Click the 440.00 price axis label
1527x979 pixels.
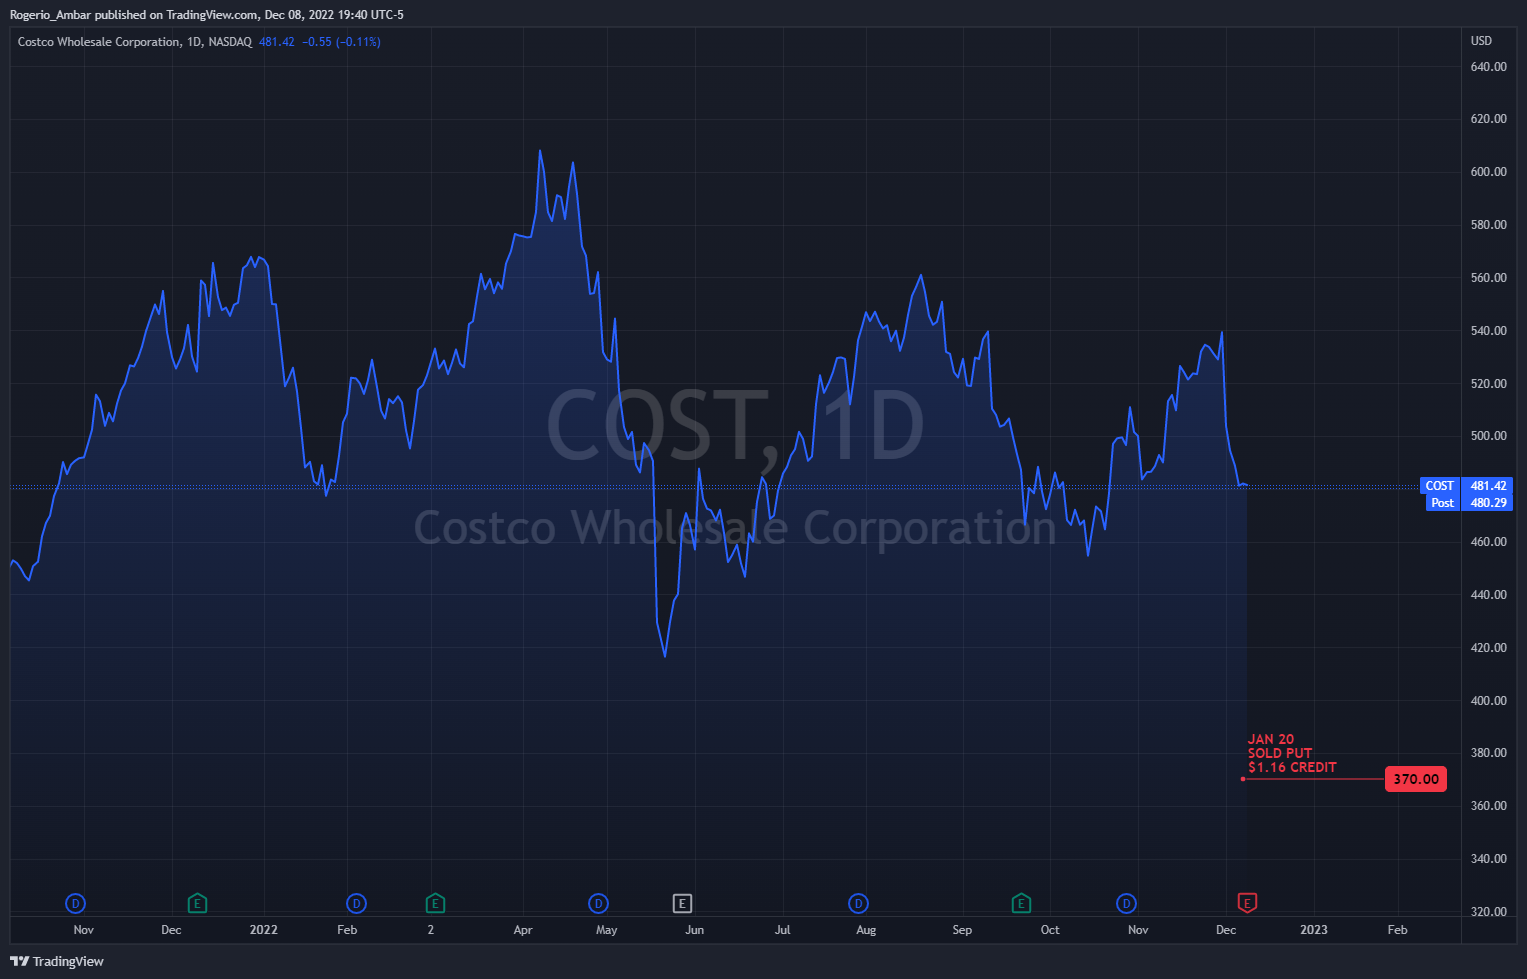click(1489, 595)
